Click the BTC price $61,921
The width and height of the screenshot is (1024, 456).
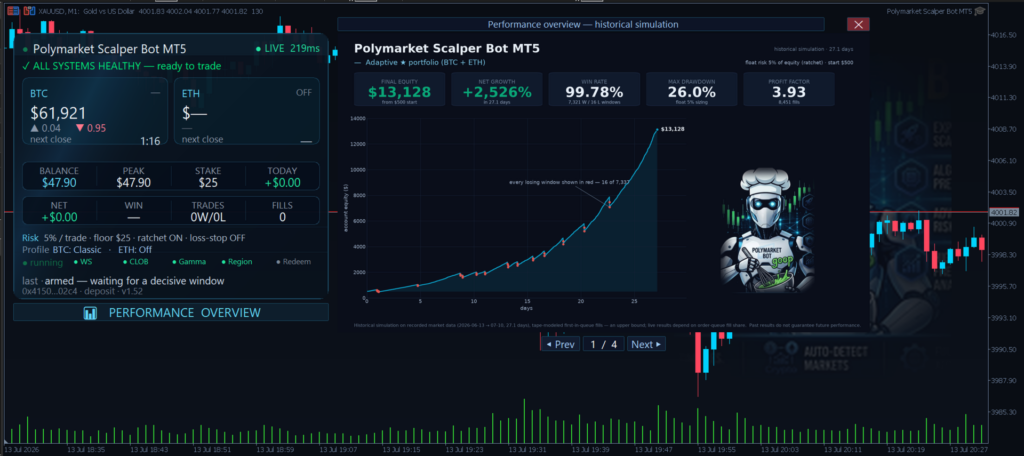[58, 113]
